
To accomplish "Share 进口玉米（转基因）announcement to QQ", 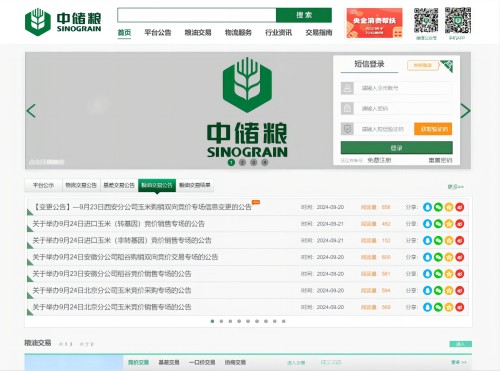I will 427,224.
